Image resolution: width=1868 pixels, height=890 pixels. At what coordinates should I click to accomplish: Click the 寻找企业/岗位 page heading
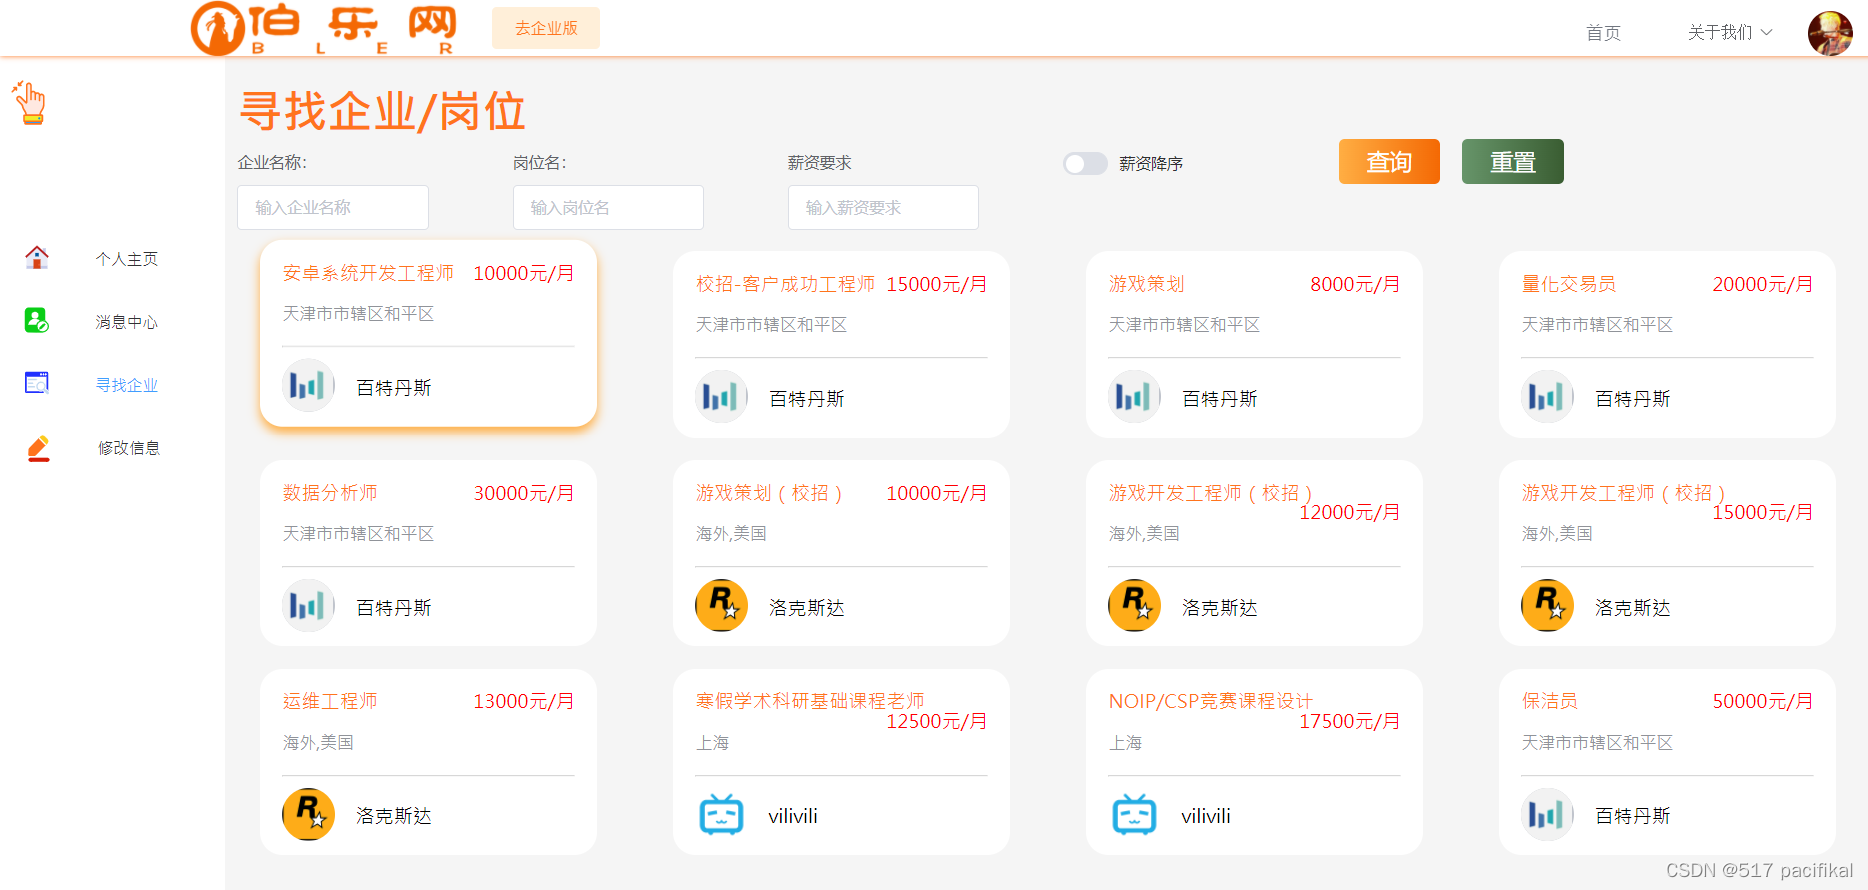(382, 111)
